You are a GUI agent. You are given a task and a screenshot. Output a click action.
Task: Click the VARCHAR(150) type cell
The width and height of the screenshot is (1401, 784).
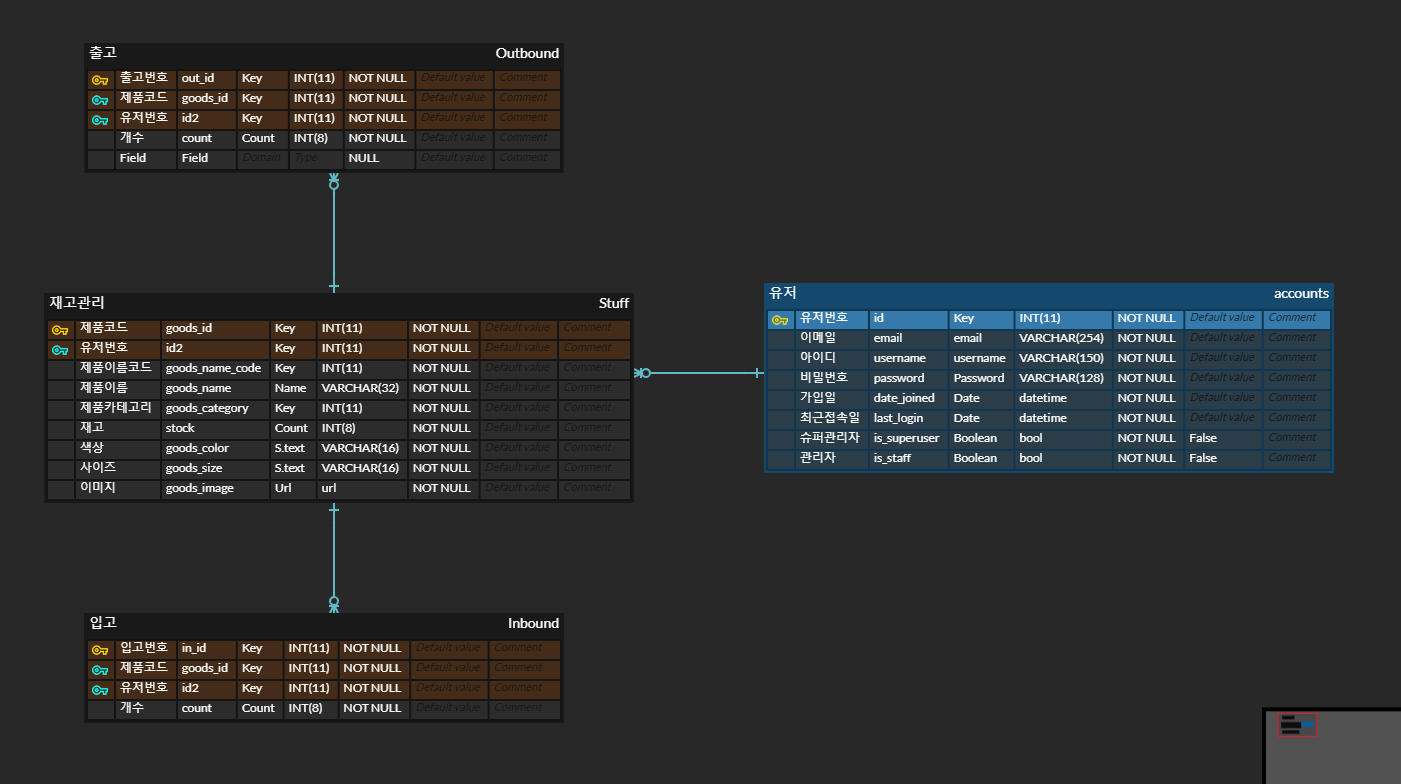point(1063,358)
